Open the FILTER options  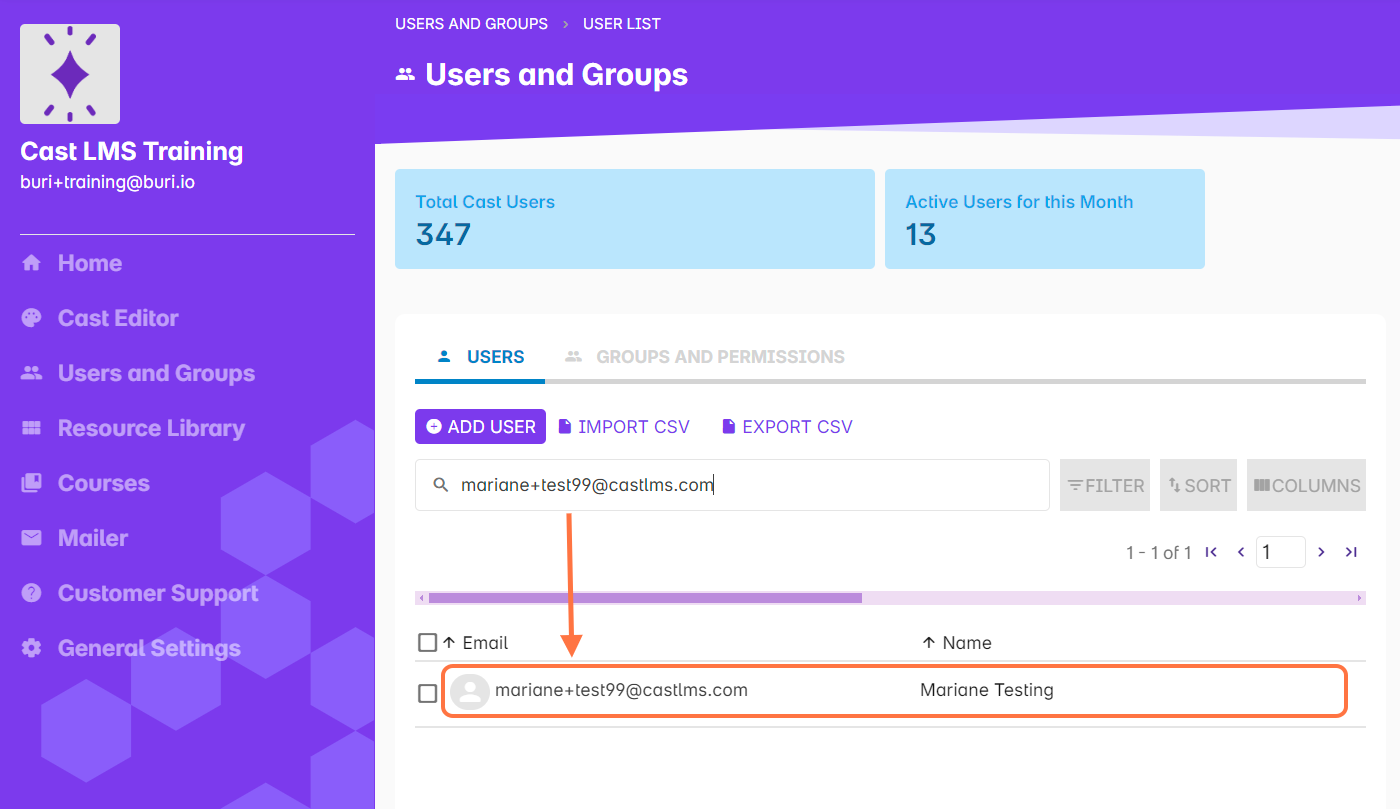tap(1105, 486)
